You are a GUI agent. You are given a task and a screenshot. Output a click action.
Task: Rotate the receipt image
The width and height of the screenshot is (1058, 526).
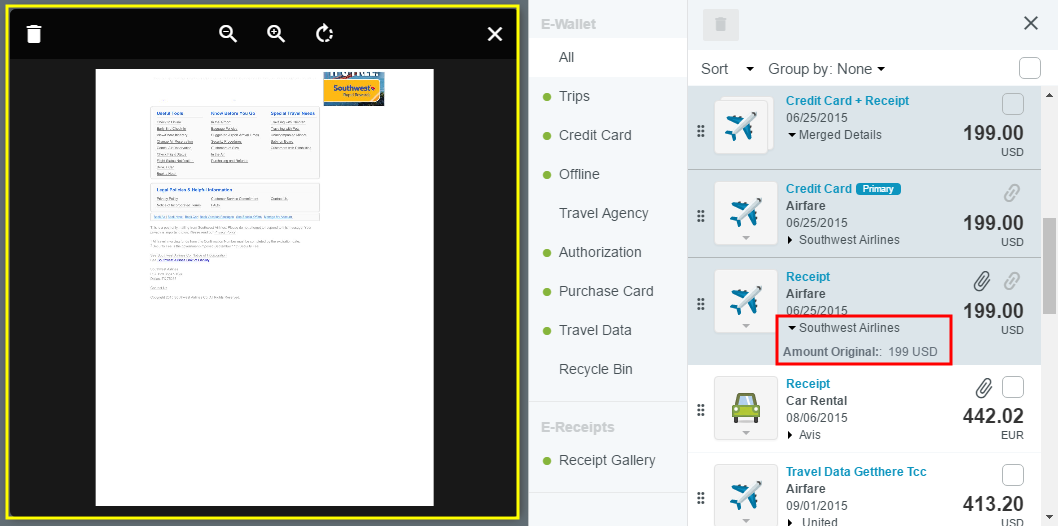click(x=324, y=34)
